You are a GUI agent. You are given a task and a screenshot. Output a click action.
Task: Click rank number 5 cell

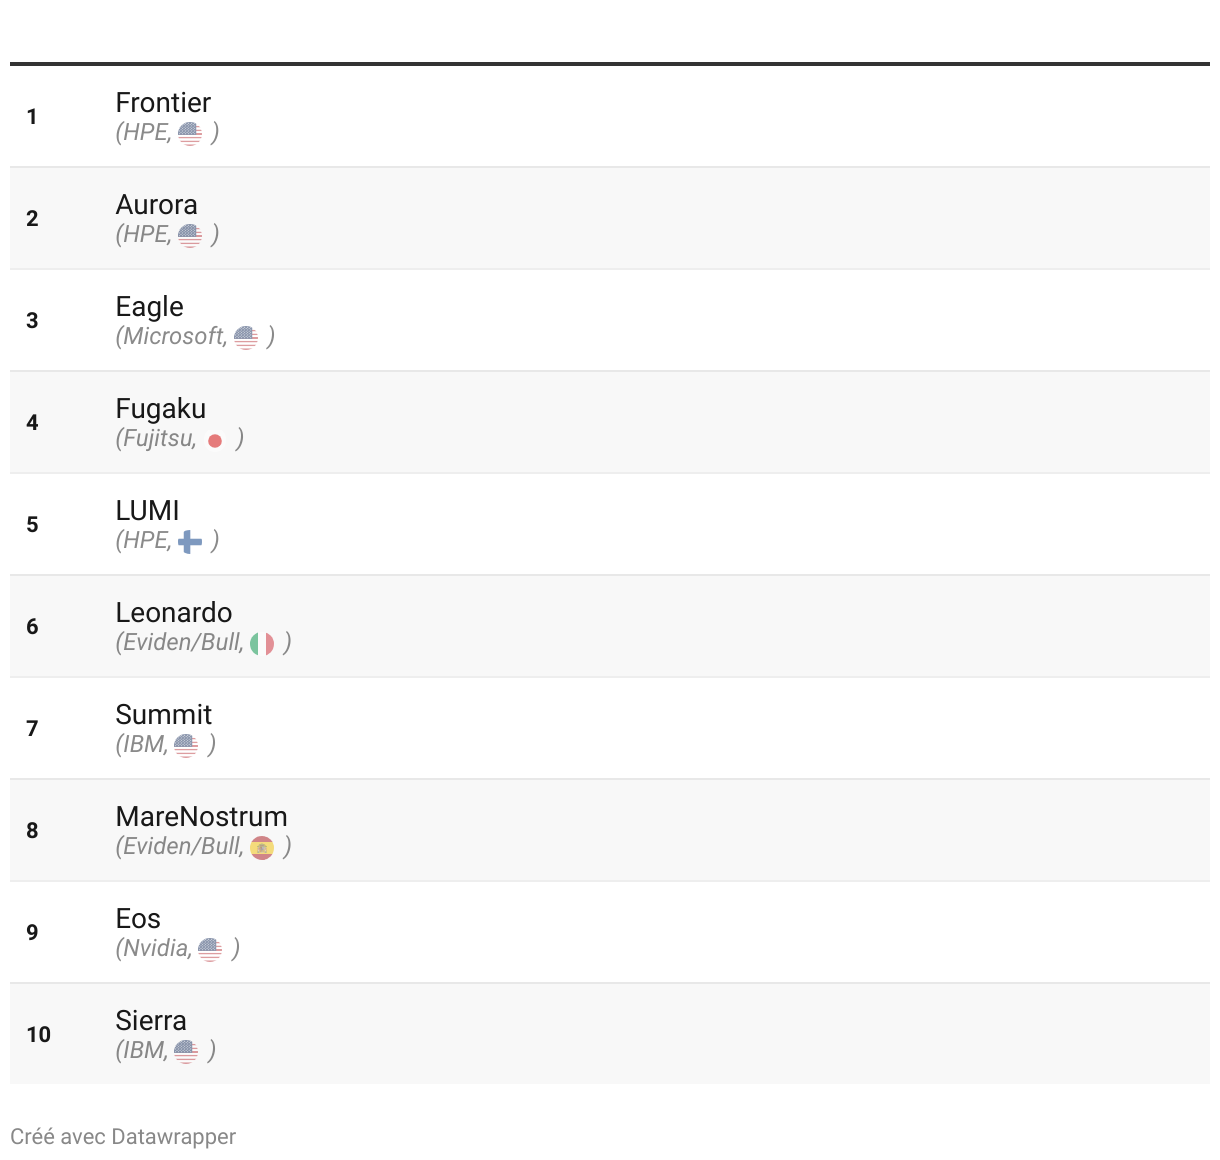pyautogui.click(x=32, y=524)
